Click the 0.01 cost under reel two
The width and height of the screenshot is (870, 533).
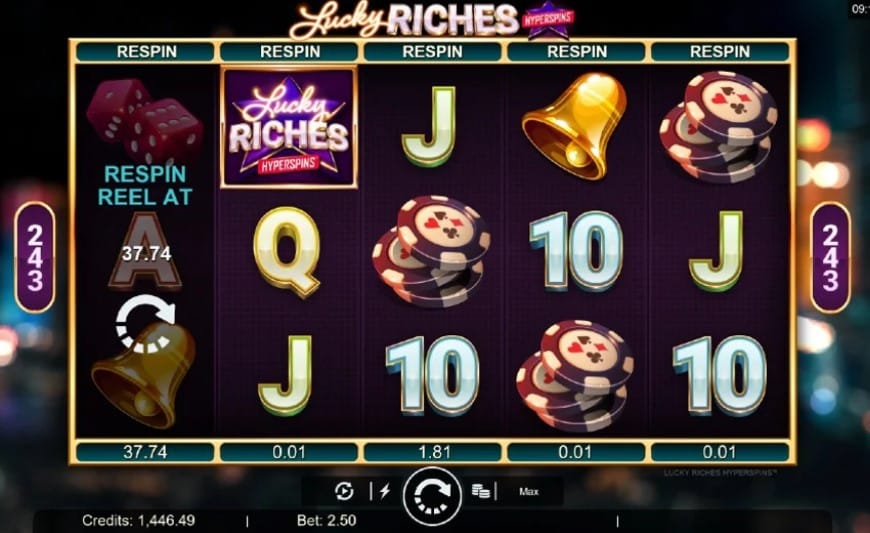pos(289,452)
